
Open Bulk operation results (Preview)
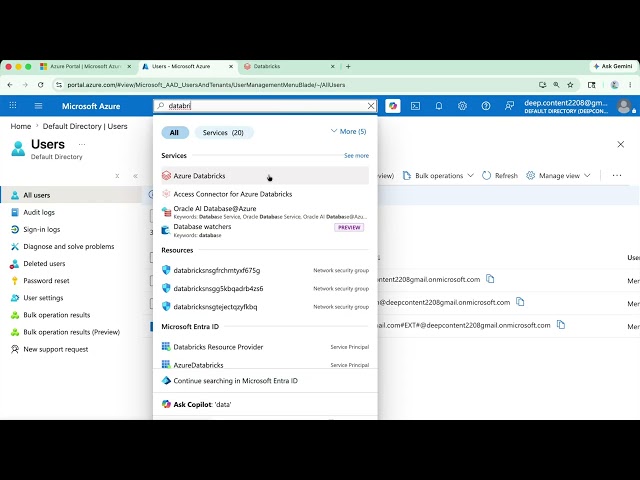pos(71,332)
